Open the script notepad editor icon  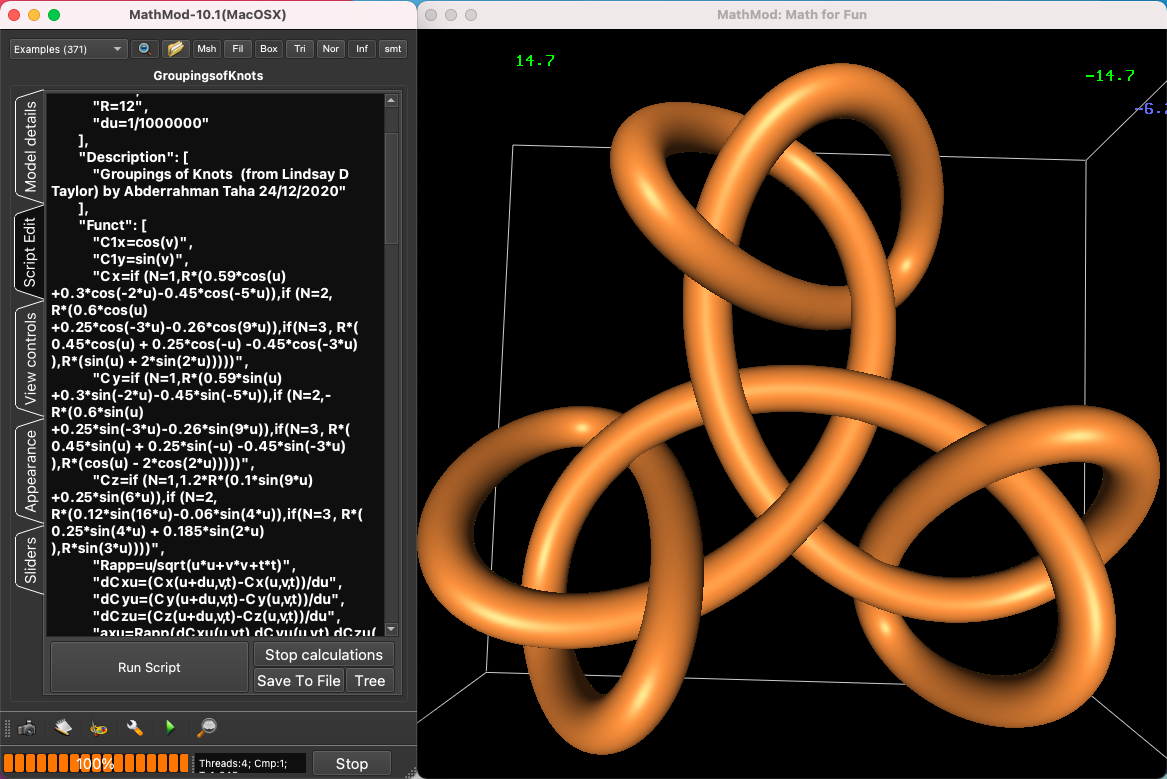click(62, 728)
